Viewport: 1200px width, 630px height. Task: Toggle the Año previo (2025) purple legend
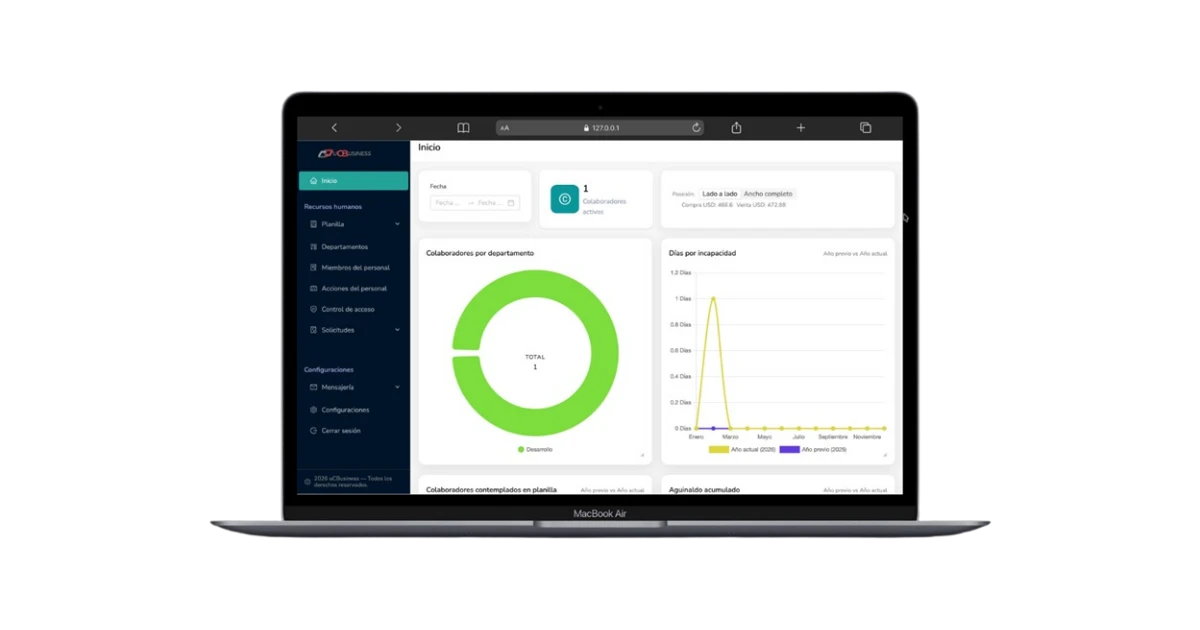[x=813, y=450]
